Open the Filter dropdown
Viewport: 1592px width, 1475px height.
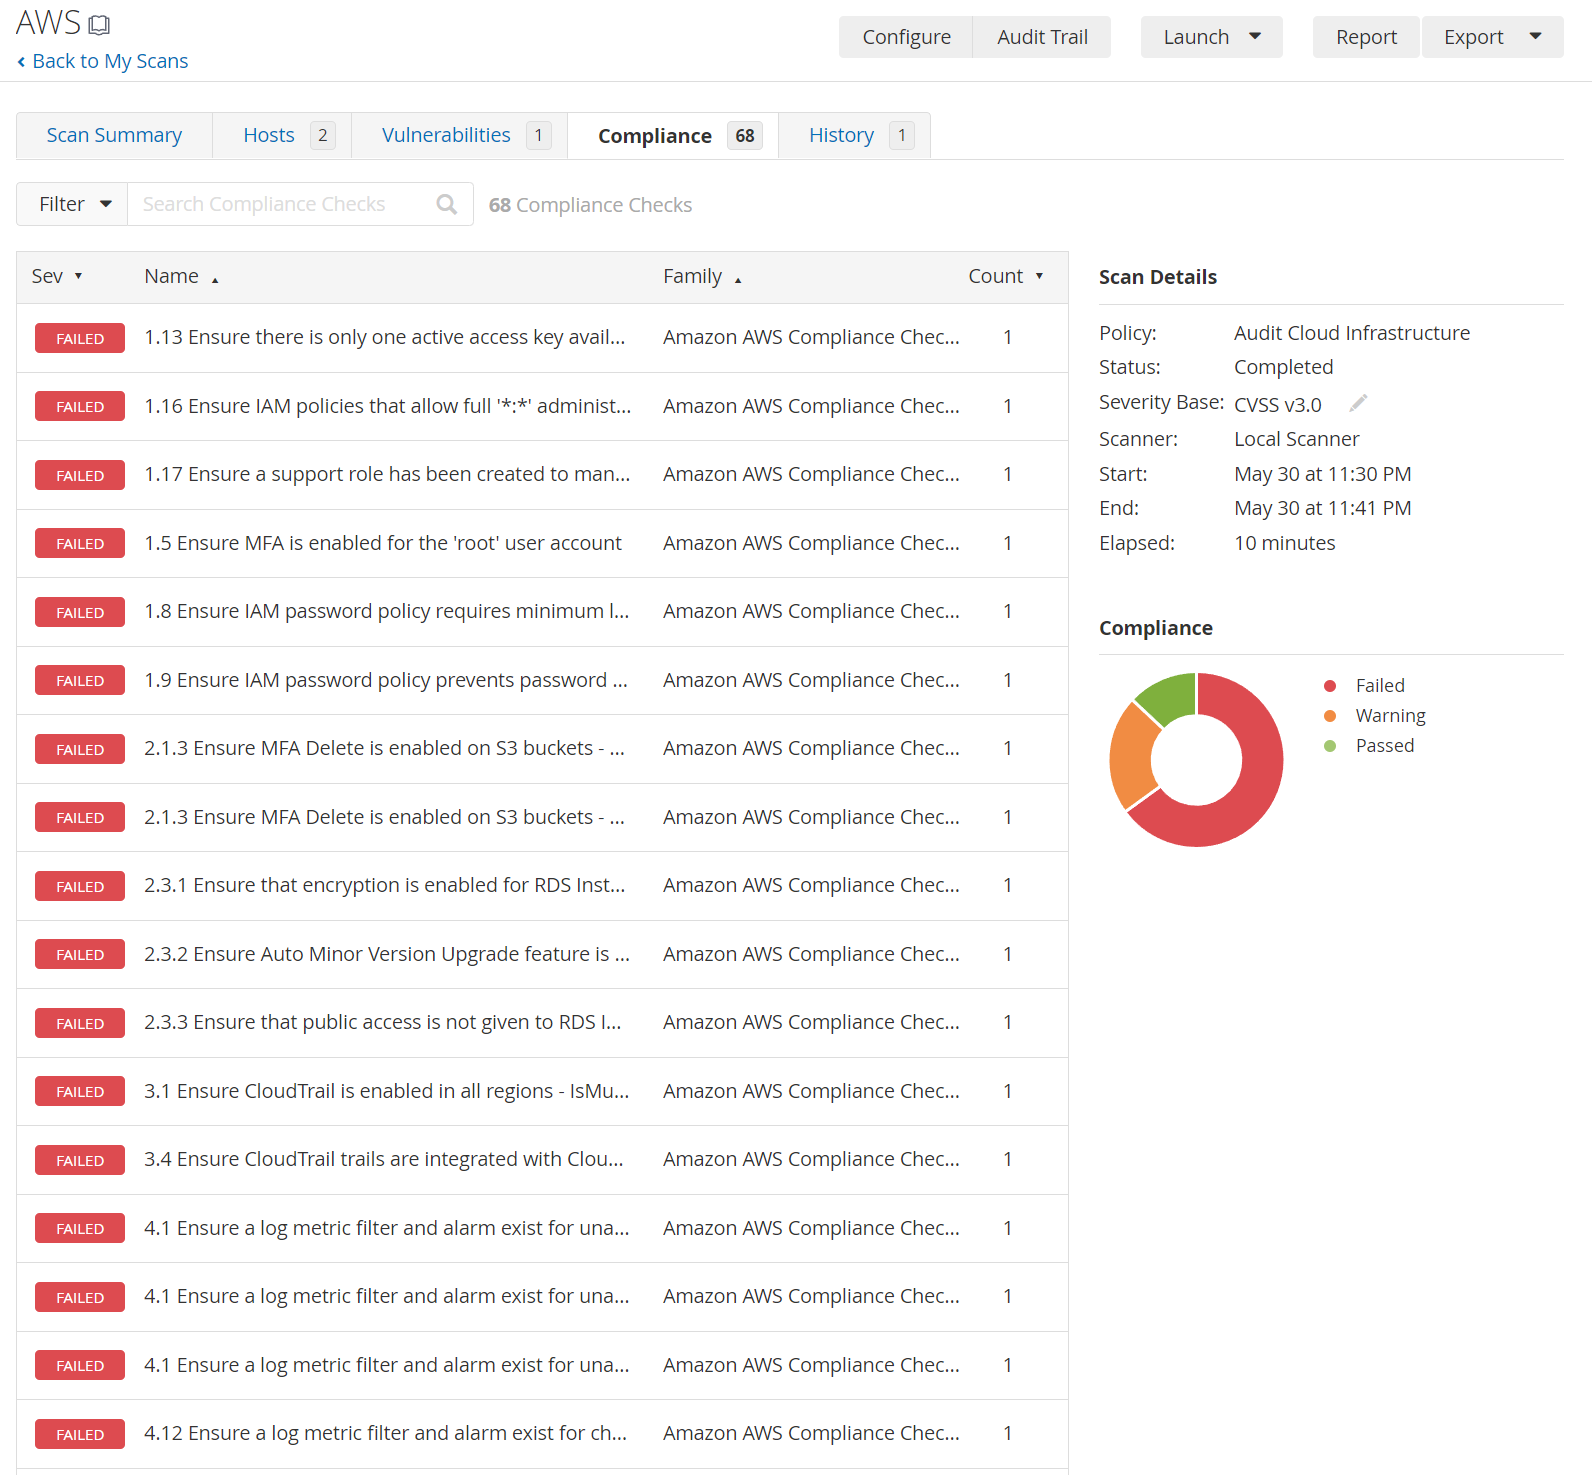click(72, 204)
